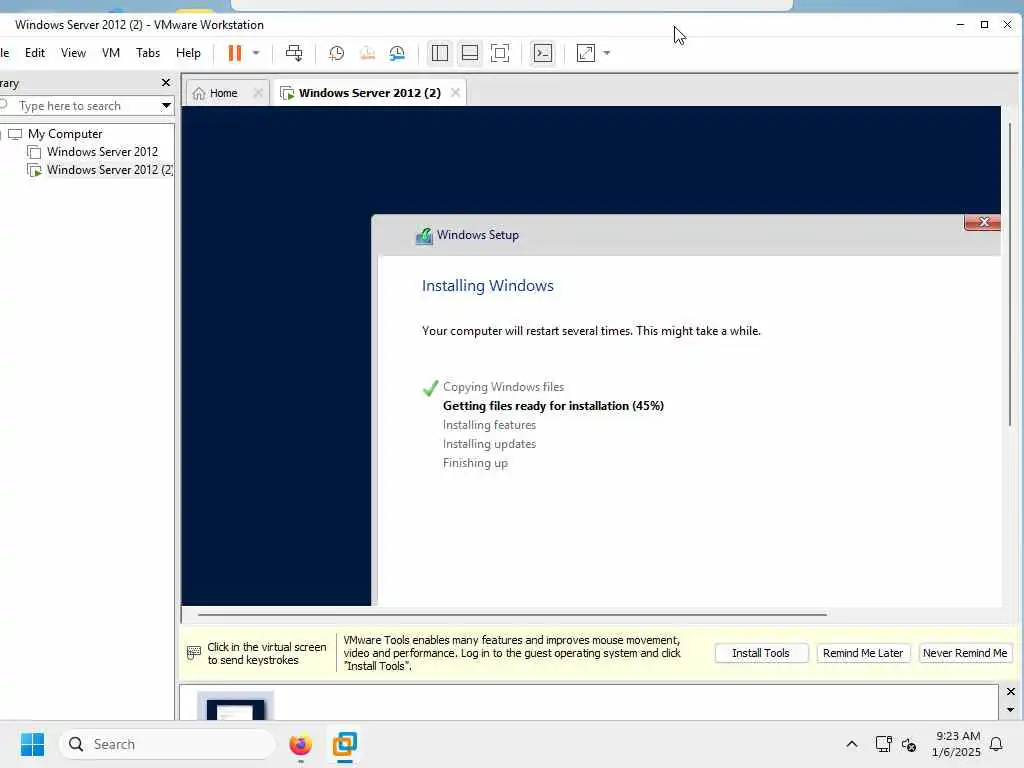
Task: Click Remind Me Later
Action: [863, 653]
